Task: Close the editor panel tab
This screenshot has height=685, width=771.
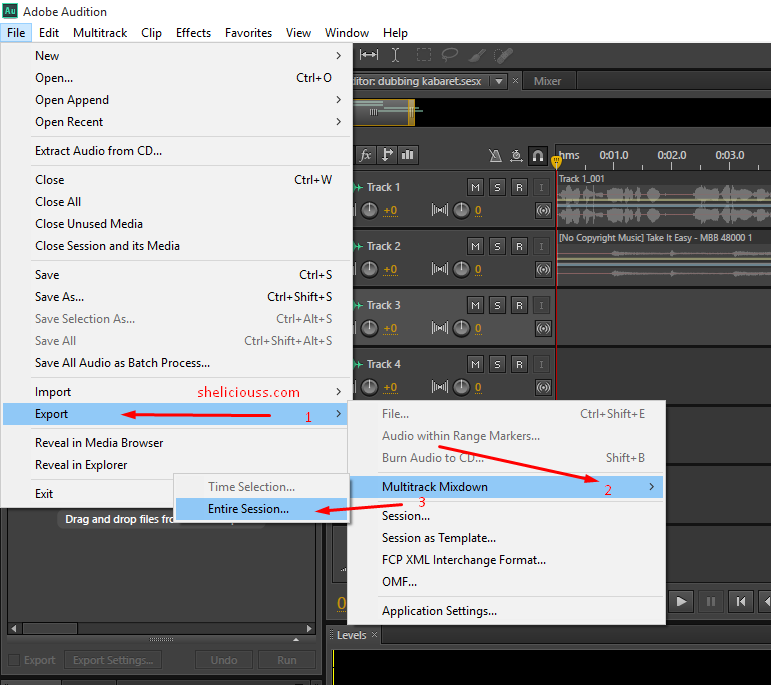Action: pos(515,81)
